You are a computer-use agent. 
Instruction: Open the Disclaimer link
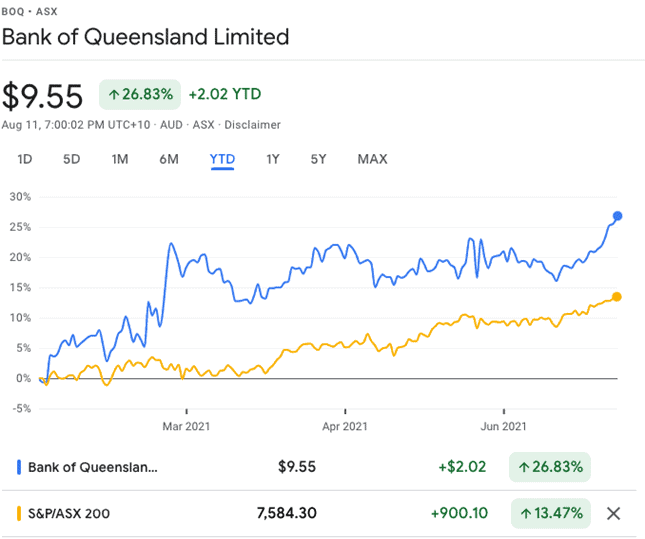pos(252,125)
